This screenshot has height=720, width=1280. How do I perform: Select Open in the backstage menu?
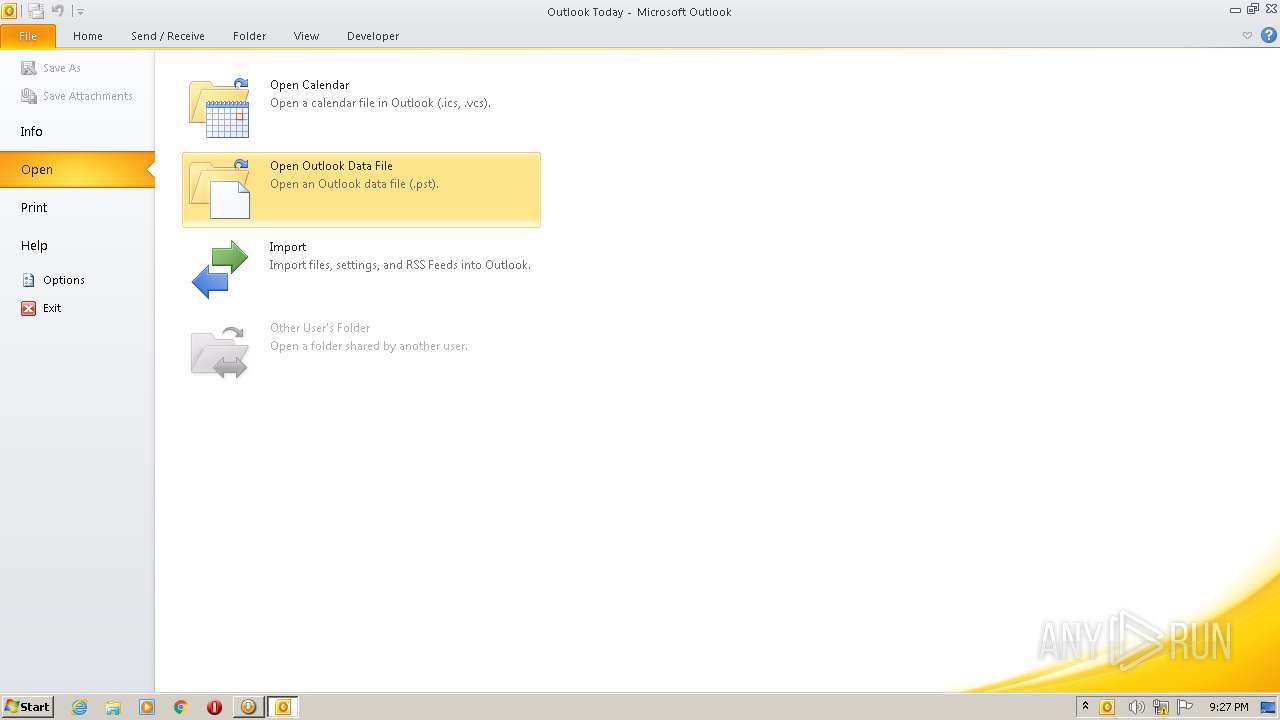click(77, 170)
